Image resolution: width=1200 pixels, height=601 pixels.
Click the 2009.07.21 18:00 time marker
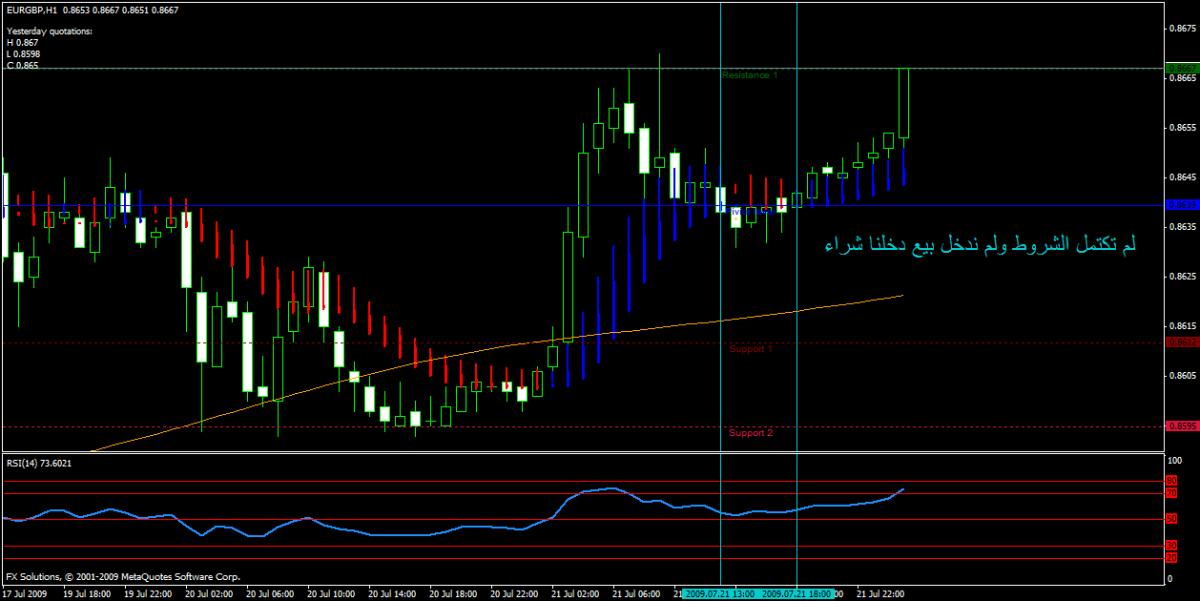point(798,593)
